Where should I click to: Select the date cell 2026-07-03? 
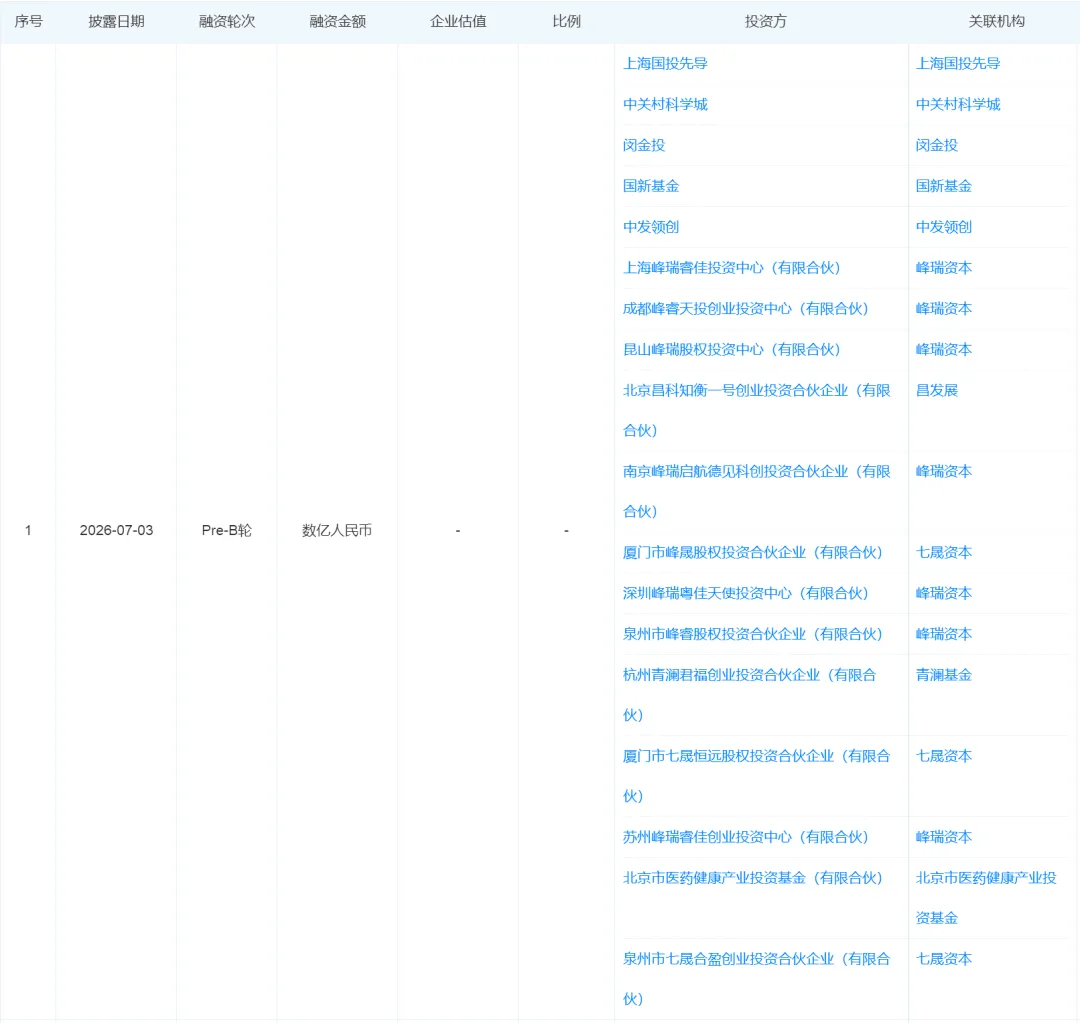pyautogui.click(x=116, y=530)
